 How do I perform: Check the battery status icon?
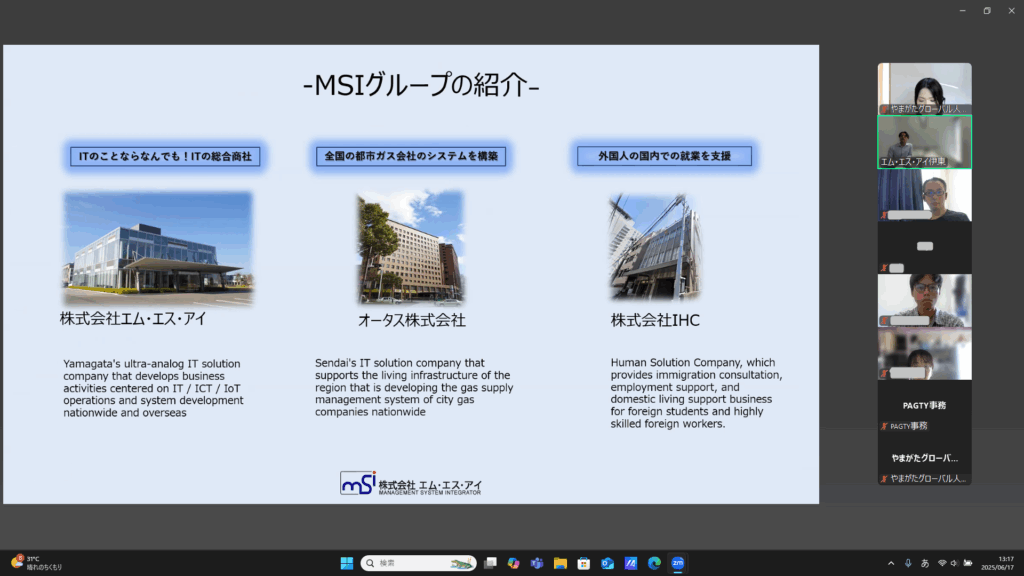968,563
